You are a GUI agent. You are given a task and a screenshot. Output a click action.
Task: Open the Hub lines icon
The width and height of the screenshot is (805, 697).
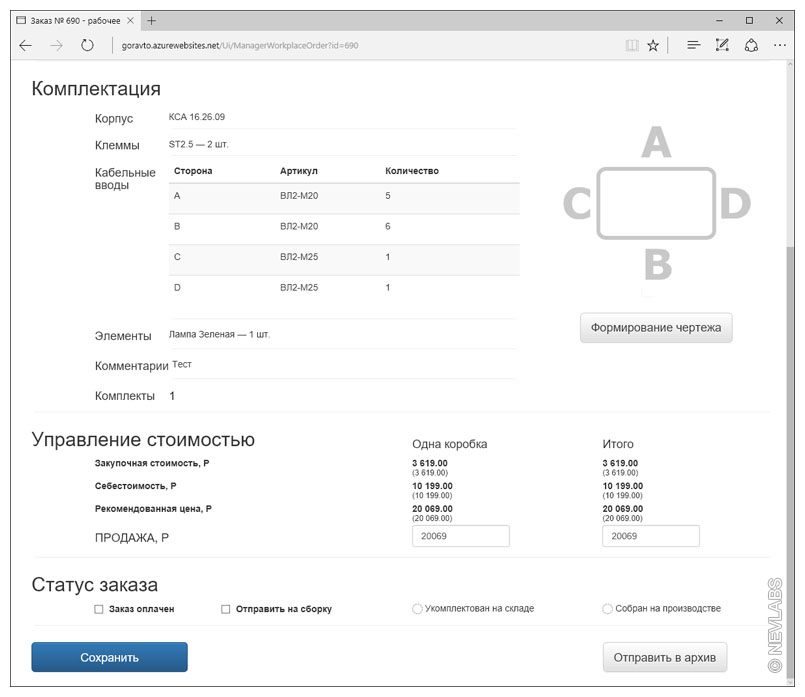(x=693, y=45)
